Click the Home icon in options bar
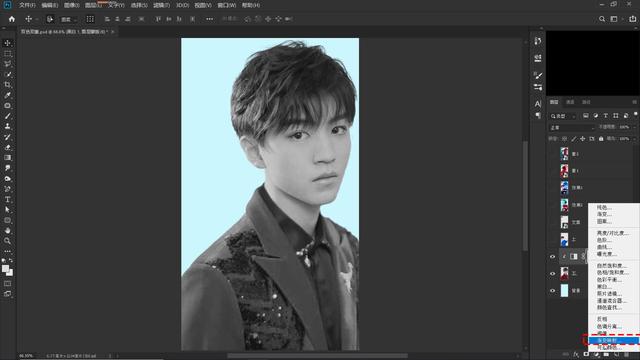 click(11, 19)
